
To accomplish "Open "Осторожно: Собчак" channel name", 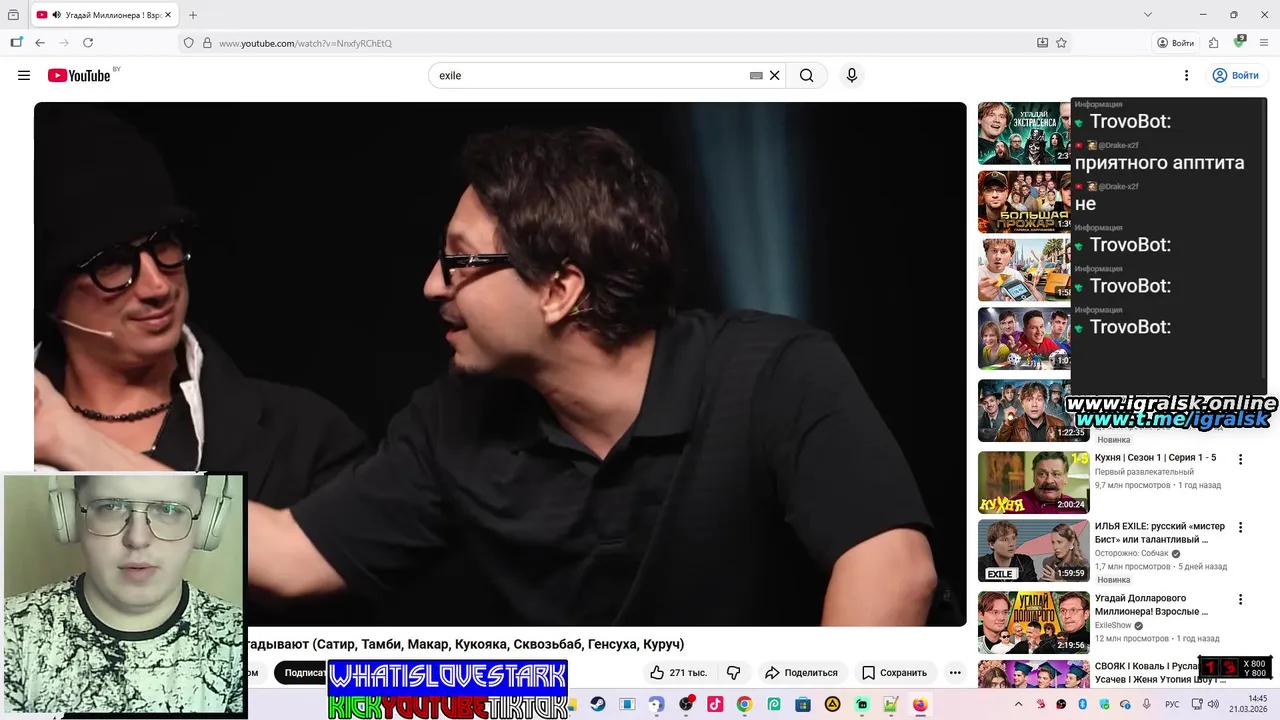I will [1131, 553].
